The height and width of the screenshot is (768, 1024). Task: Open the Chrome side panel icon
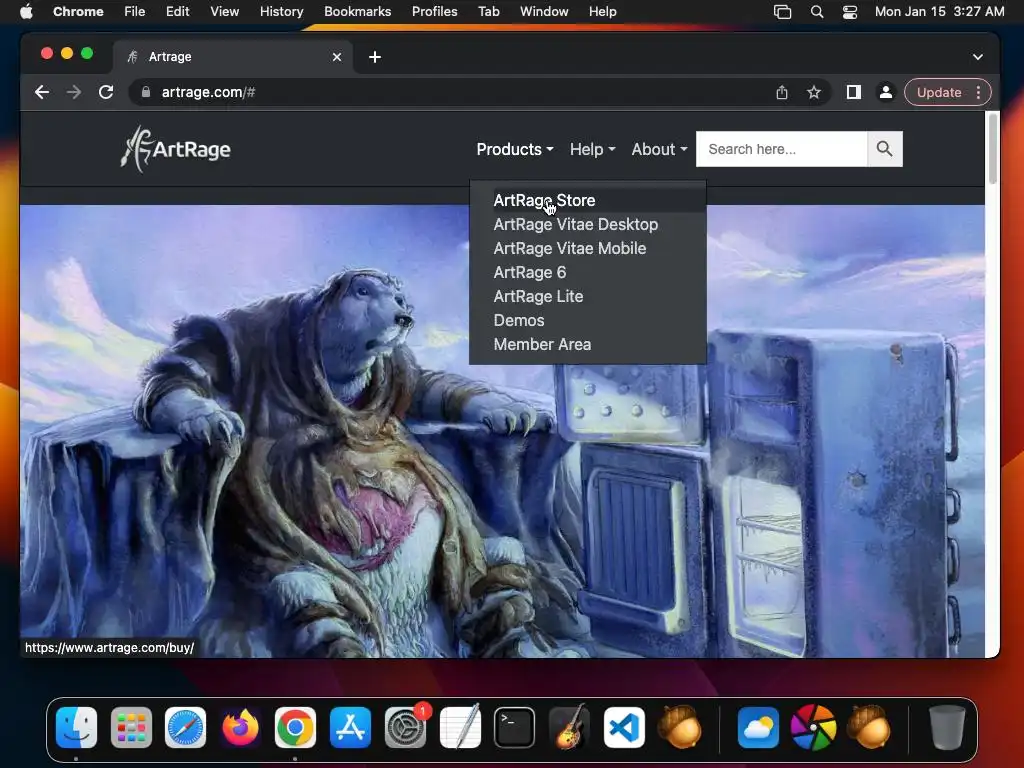854,92
